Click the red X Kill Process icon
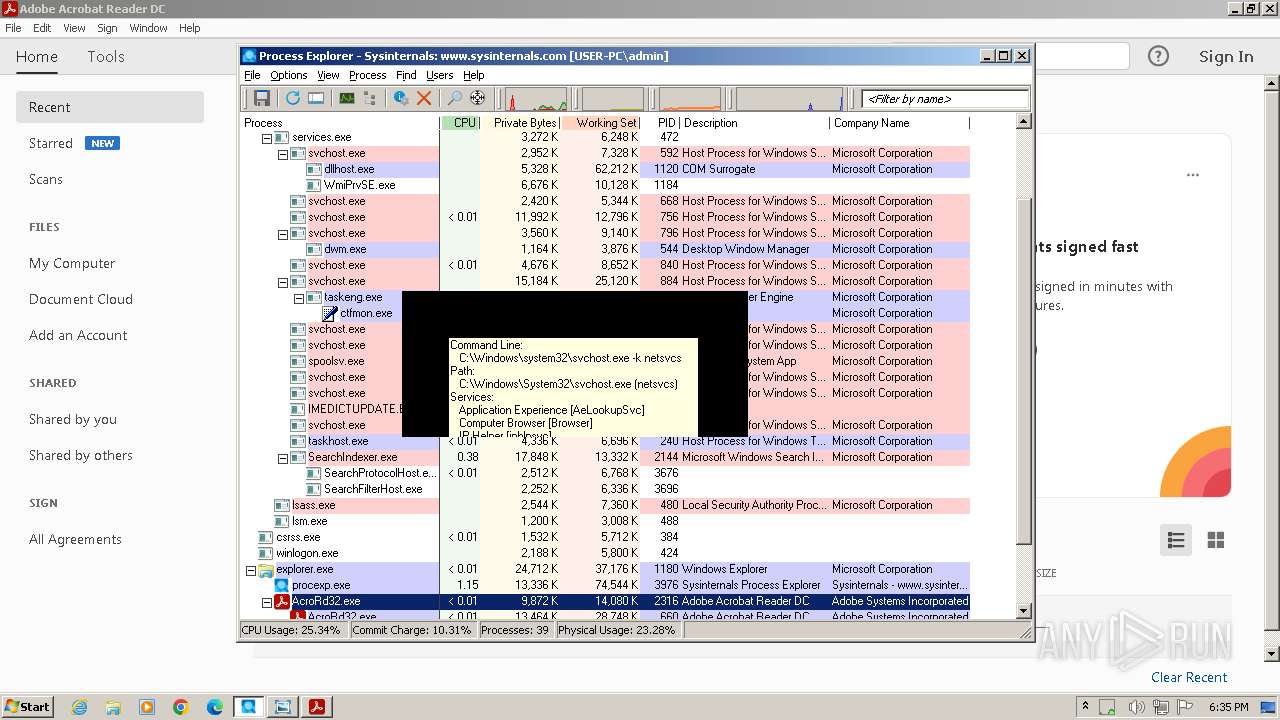1280x720 pixels. 424,98
